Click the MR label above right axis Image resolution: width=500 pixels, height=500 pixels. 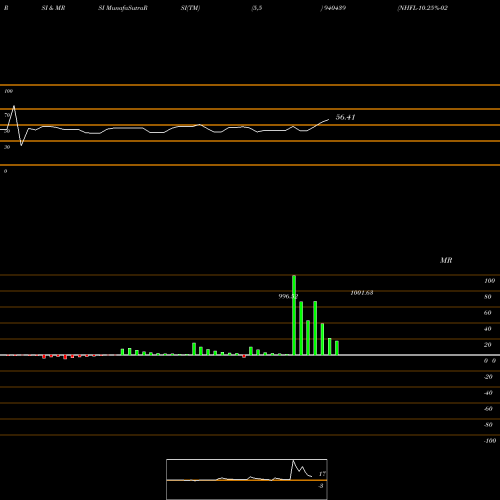(446, 260)
